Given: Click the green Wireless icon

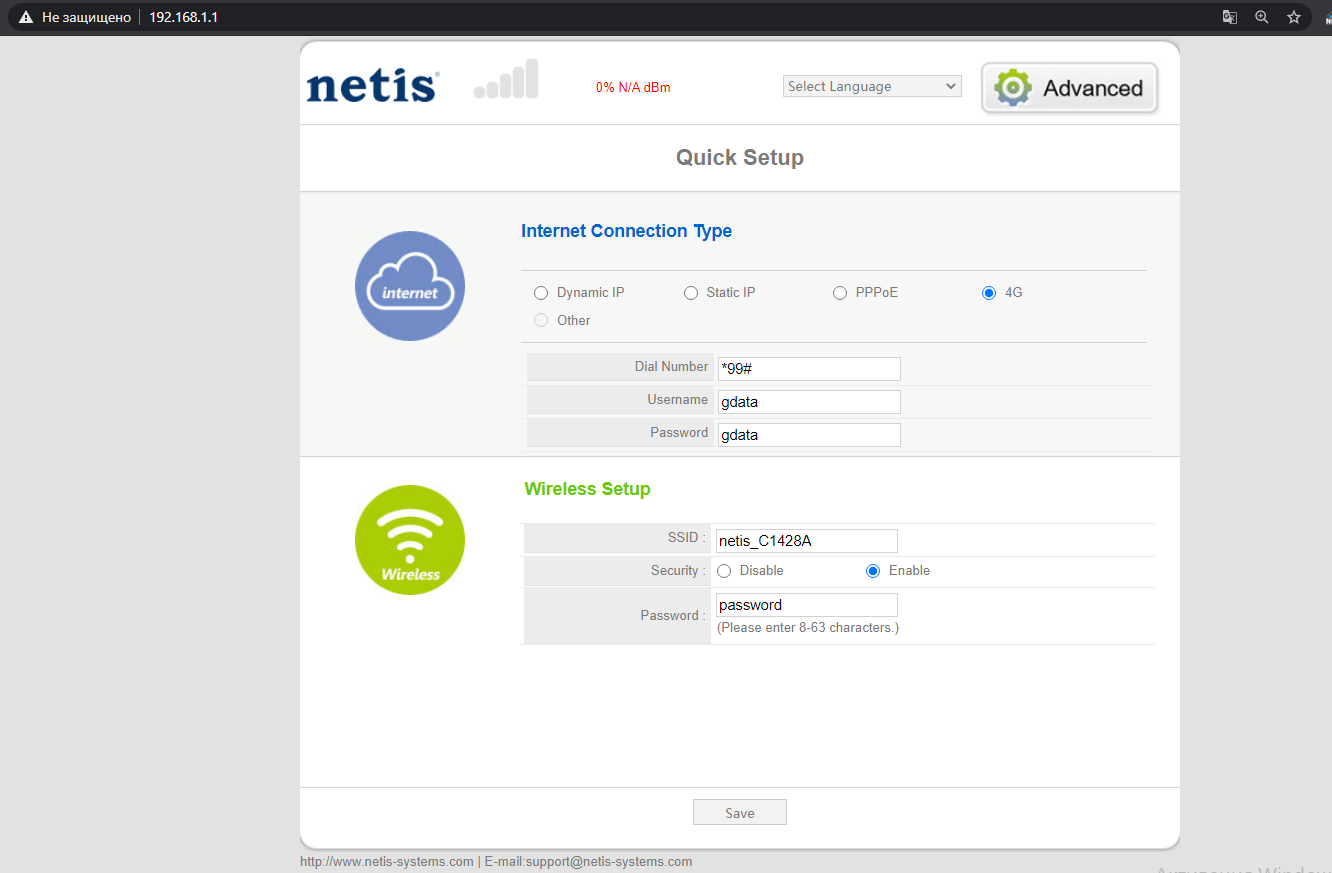Looking at the screenshot, I should pos(410,540).
